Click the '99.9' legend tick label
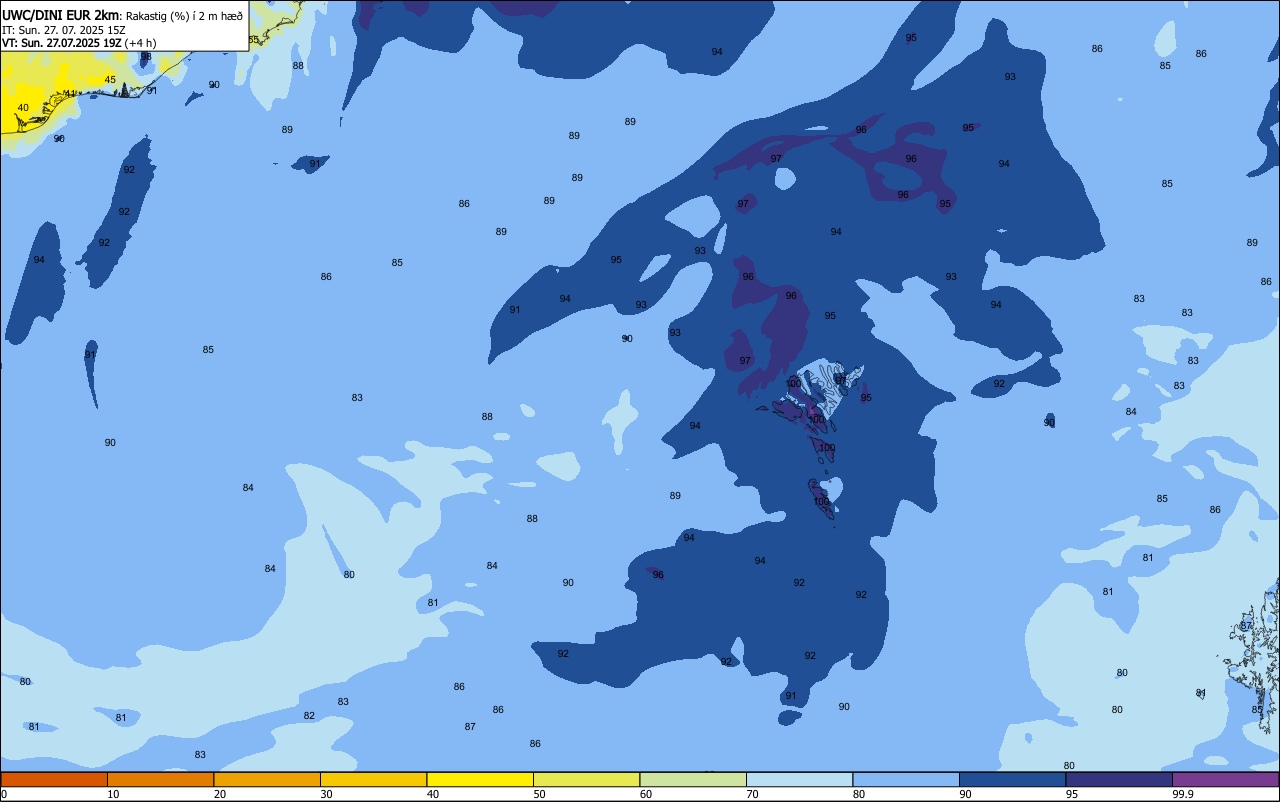The height and width of the screenshot is (802, 1280). [x=1183, y=794]
